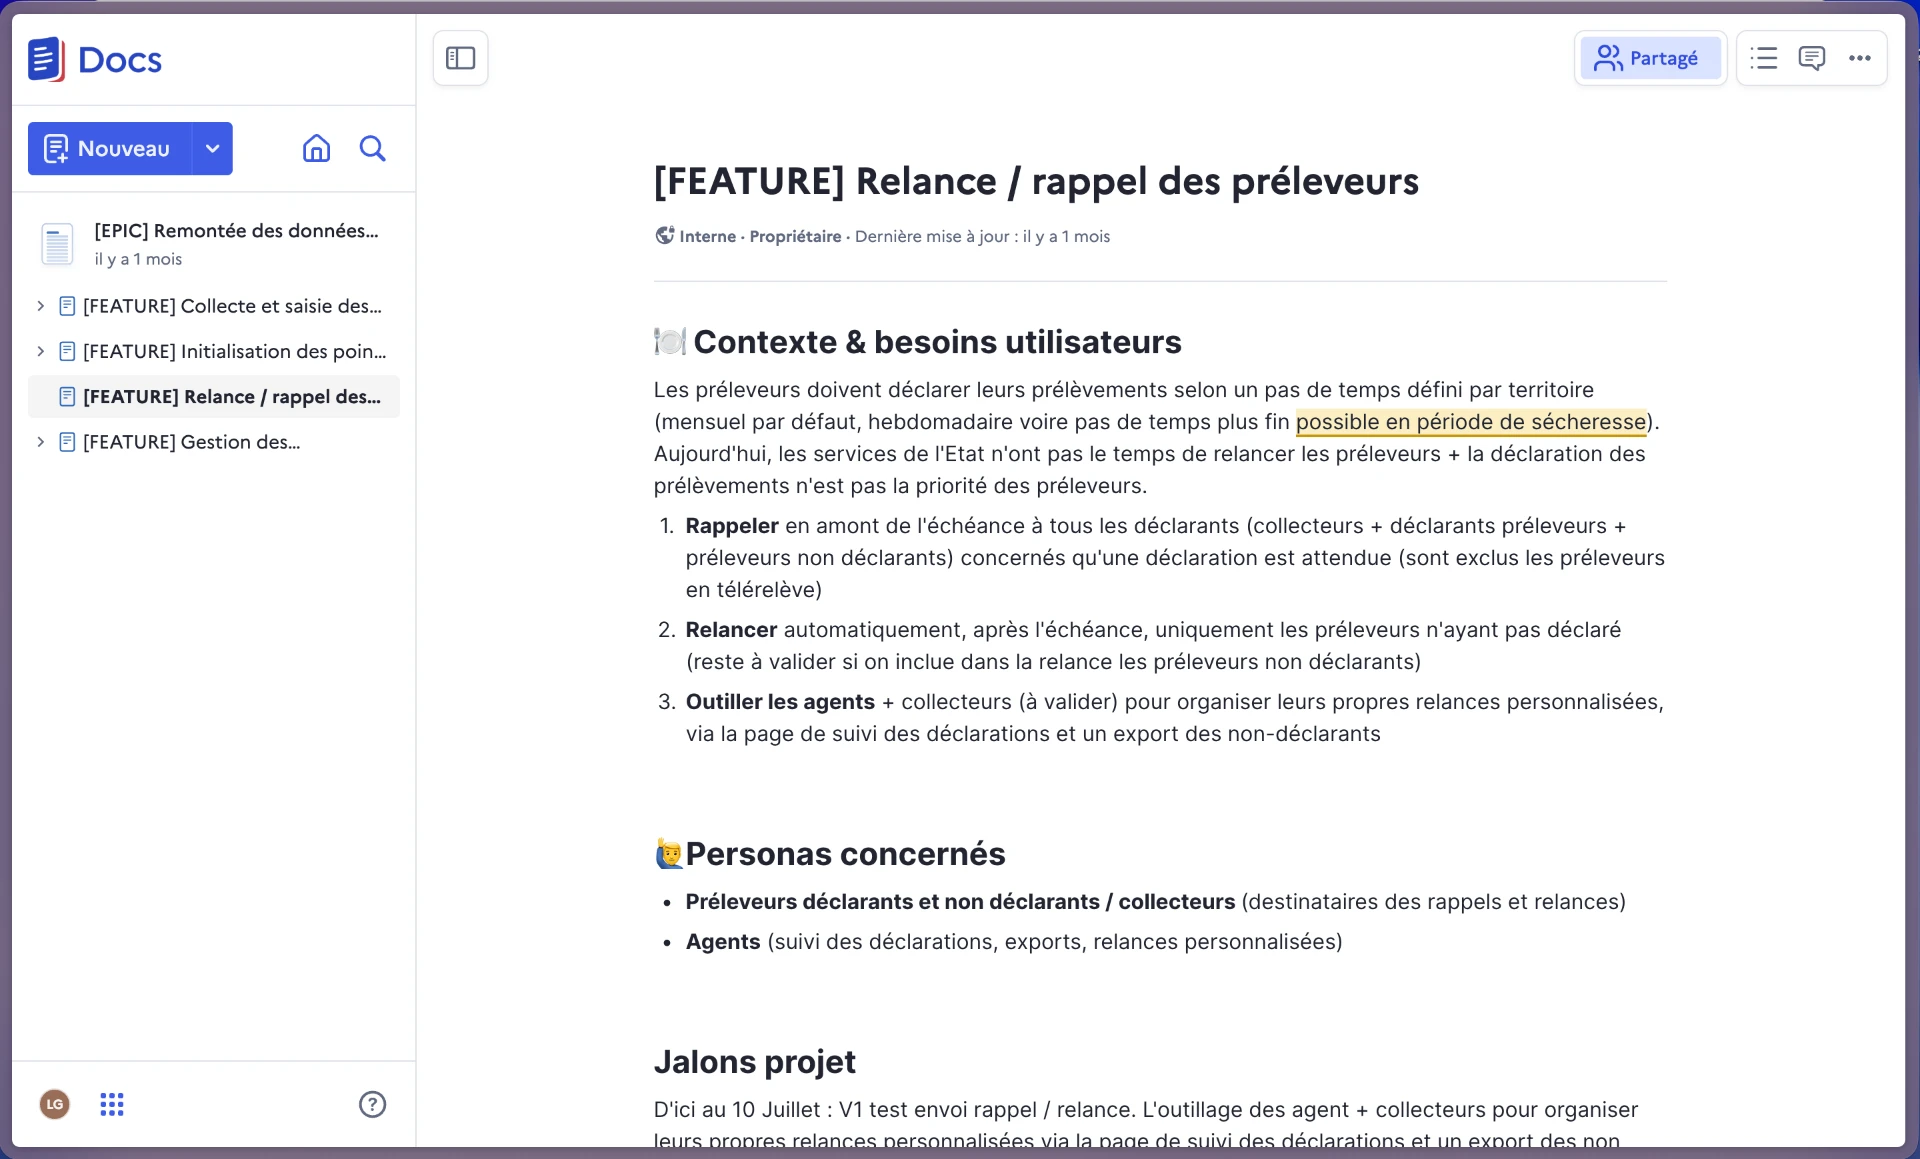
Task: Expand the Collecte et saisie feature
Action: pos(40,306)
